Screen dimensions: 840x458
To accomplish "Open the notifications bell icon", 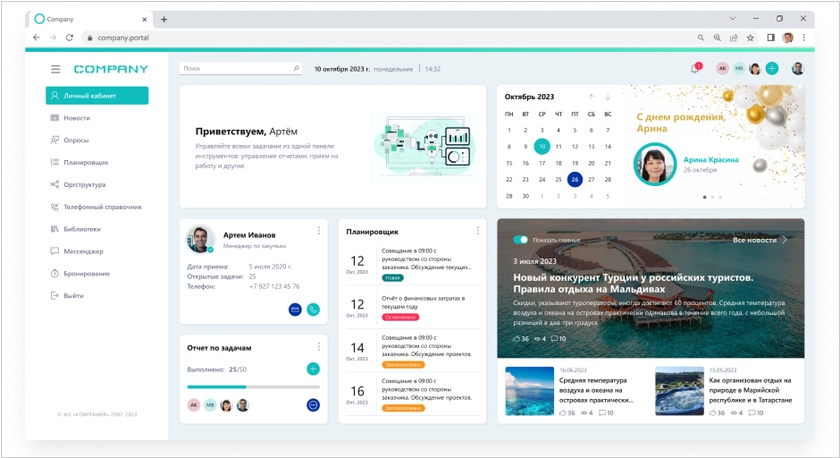I will click(x=694, y=69).
